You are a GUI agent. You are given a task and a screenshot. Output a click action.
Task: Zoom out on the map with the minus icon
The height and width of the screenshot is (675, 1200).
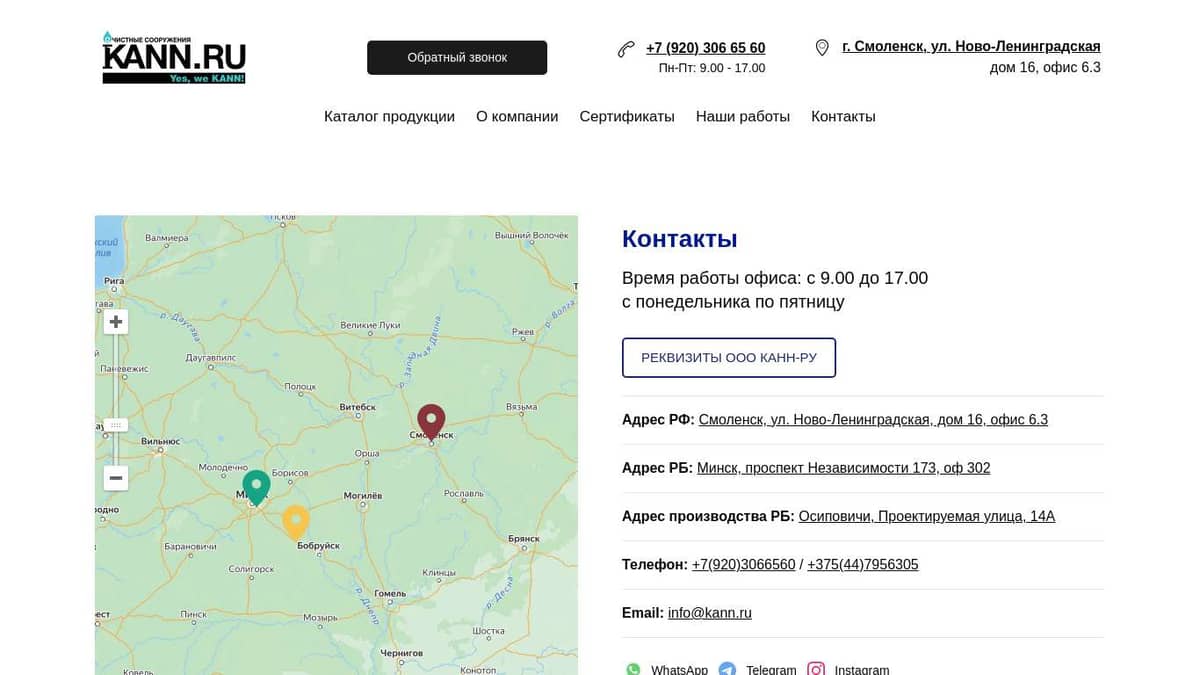(x=115, y=478)
